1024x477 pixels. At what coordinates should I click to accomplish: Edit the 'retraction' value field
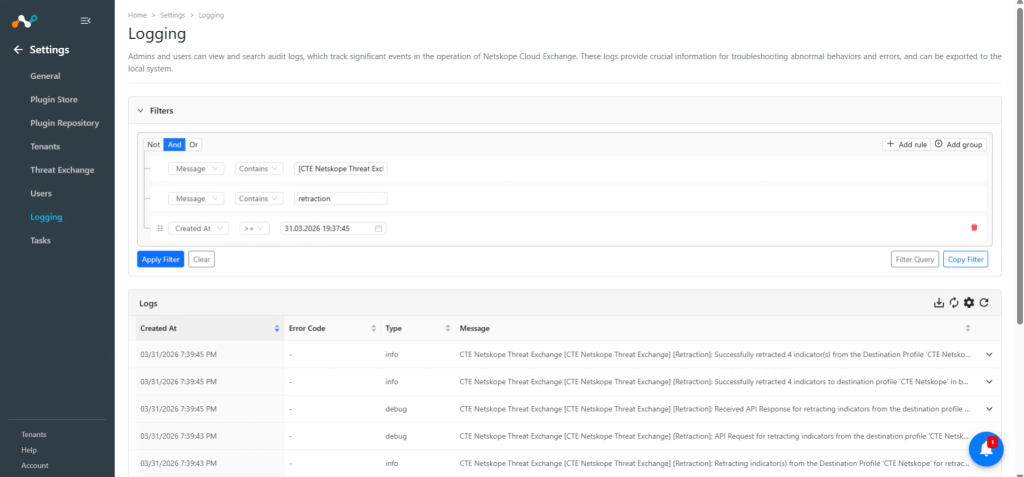point(341,199)
